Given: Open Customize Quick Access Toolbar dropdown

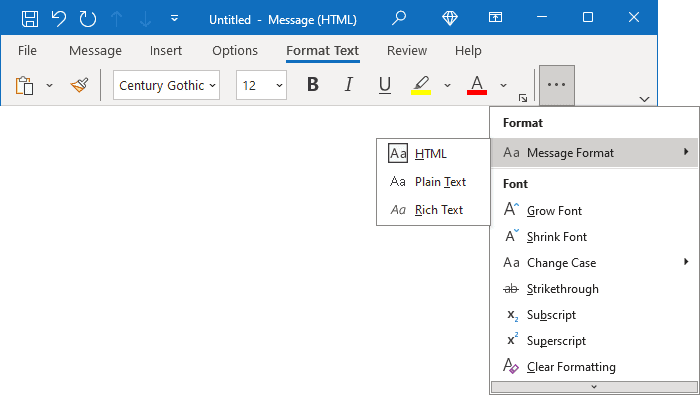Looking at the screenshot, I should (175, 18).
